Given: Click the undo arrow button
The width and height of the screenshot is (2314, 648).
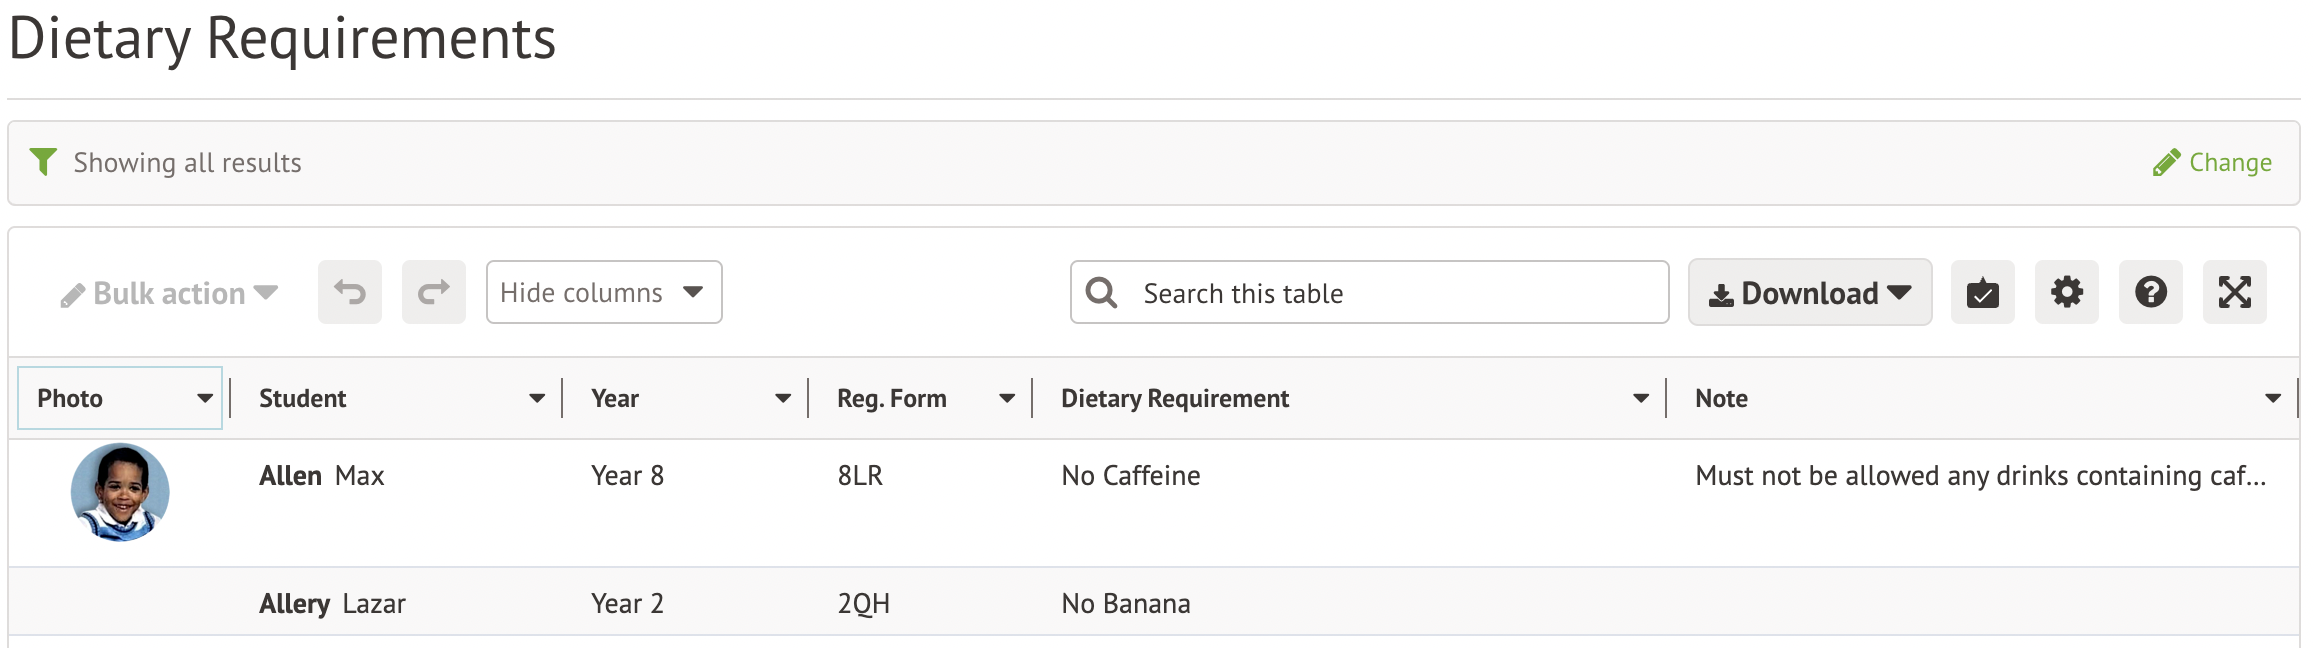Looking at the screenshot, I should click(x=350, y=293).
